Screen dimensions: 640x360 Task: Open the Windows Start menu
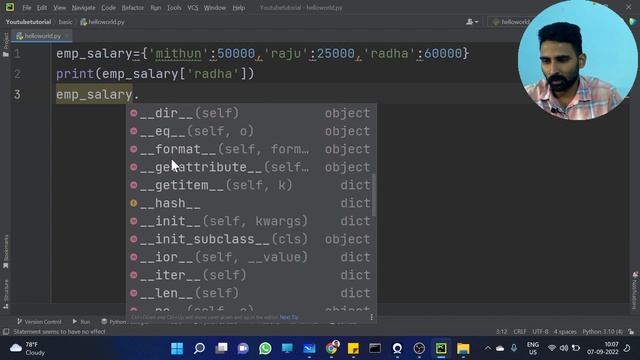coord(177,349)
